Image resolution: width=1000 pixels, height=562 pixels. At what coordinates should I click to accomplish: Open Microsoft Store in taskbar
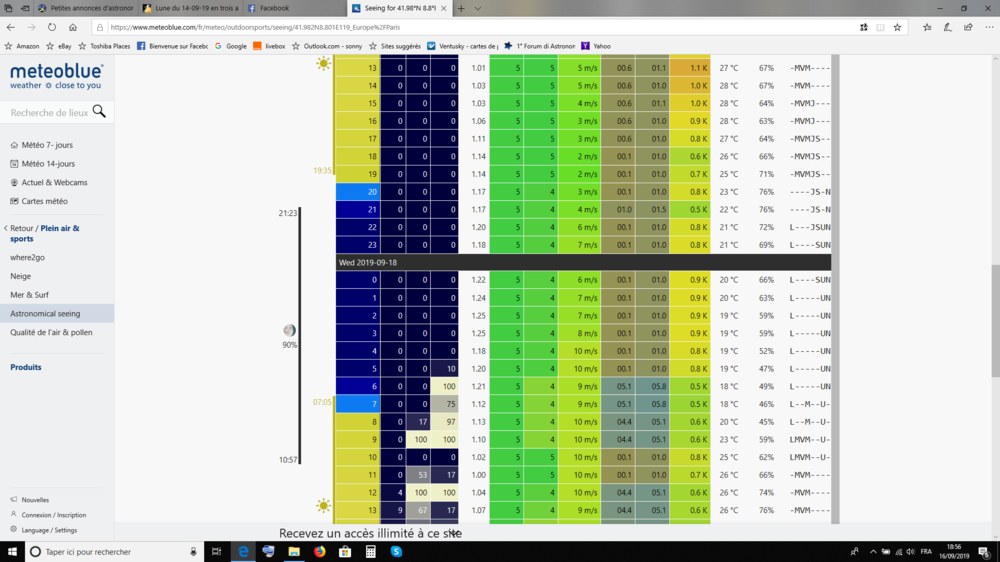coord(345,552)
